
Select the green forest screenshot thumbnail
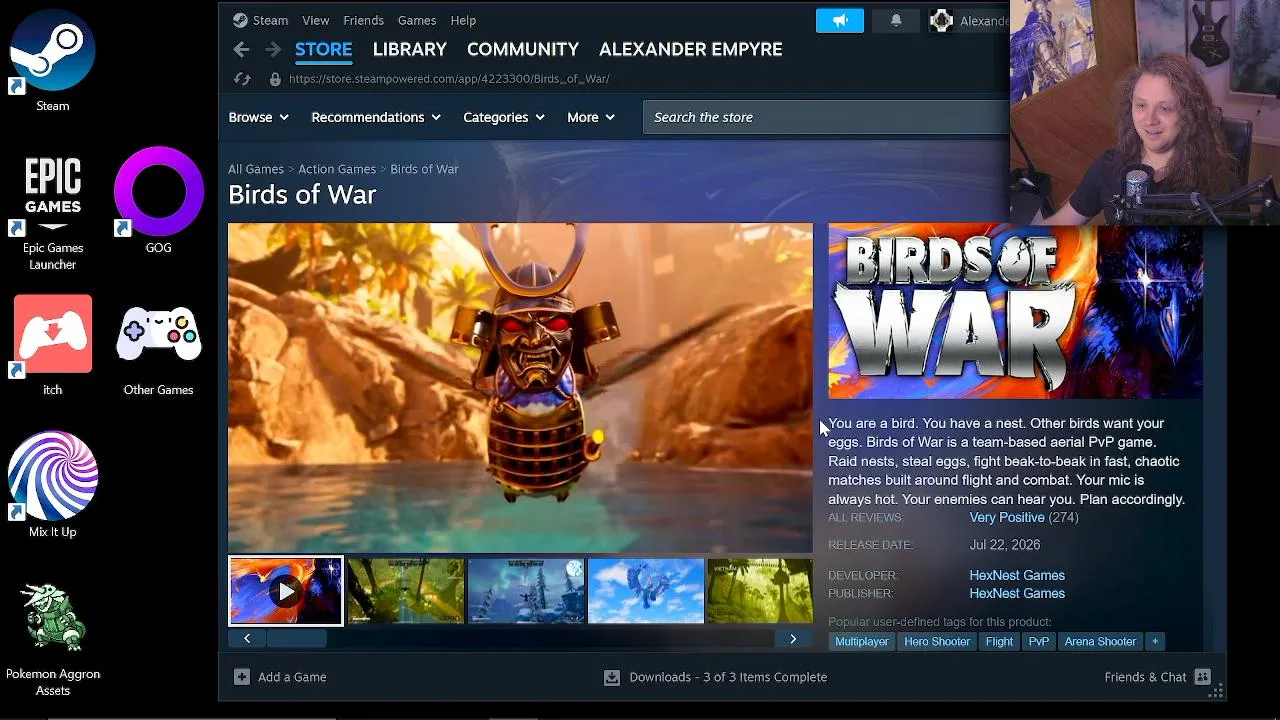coord(405,591)
